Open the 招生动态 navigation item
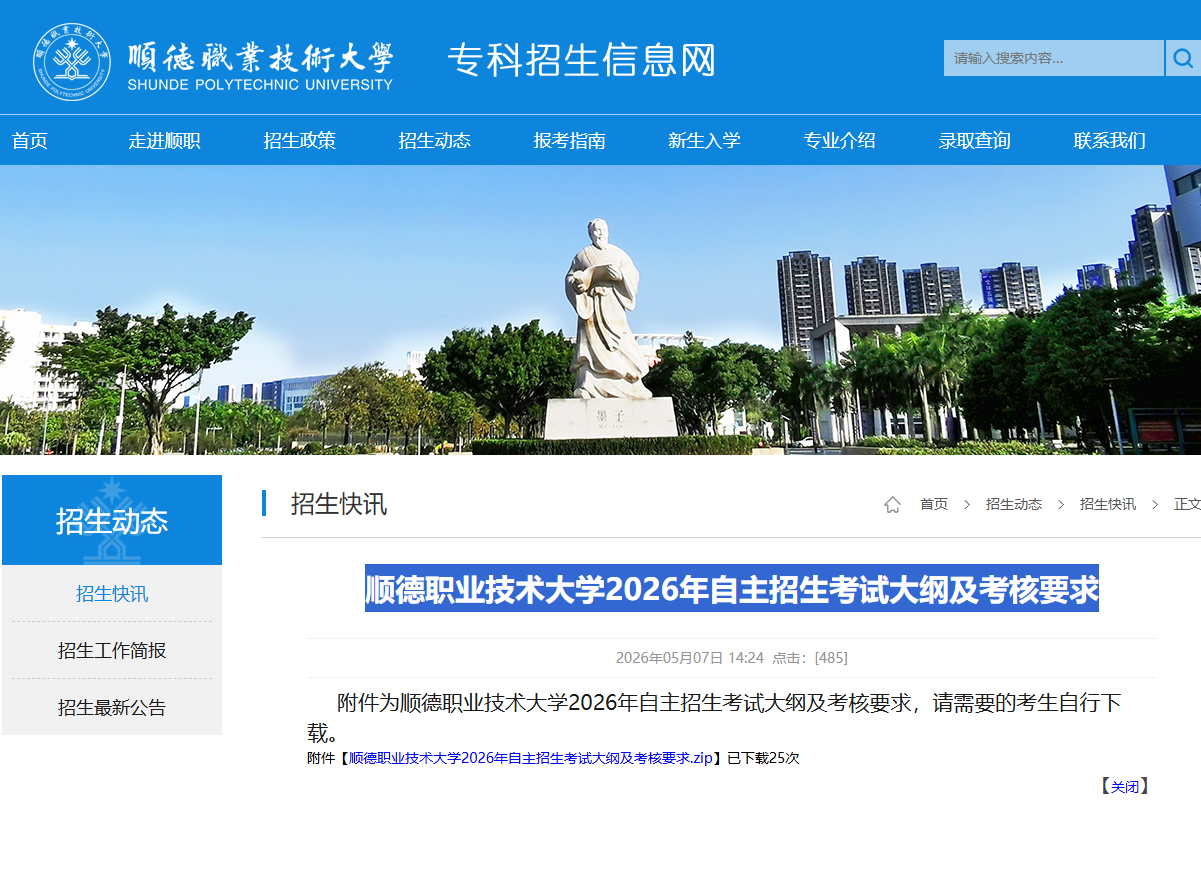Screen dimensions: 1201x885 435,141
